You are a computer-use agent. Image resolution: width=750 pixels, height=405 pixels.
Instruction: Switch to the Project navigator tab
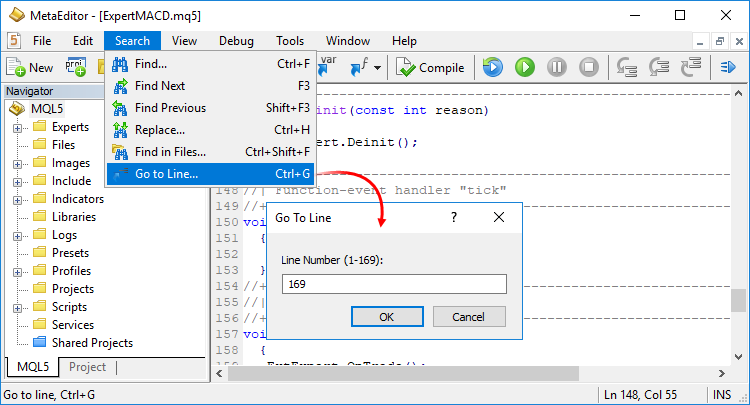point(88,367)
